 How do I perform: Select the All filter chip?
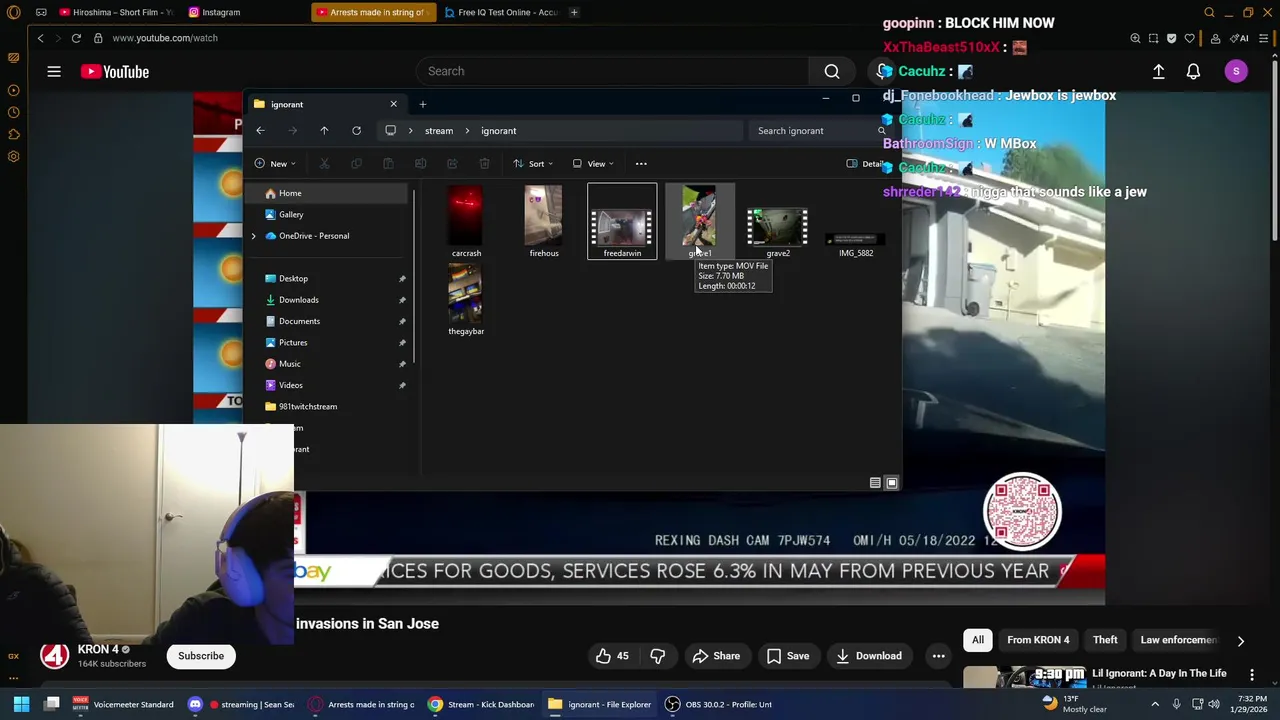pos(978,640)
